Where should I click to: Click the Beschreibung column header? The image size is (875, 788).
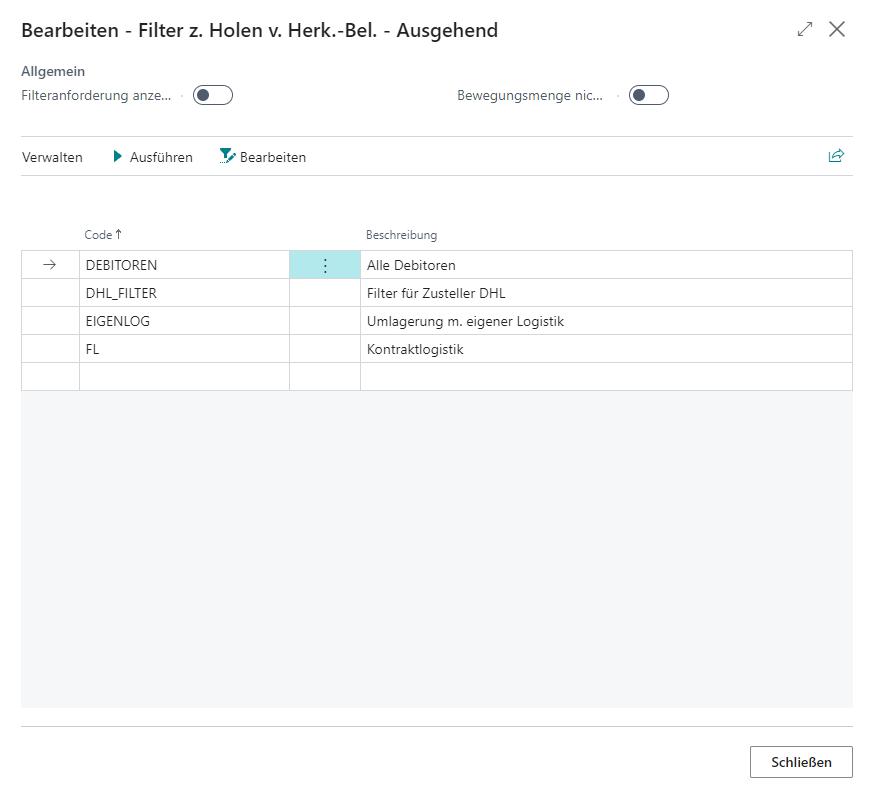[401, 235]
